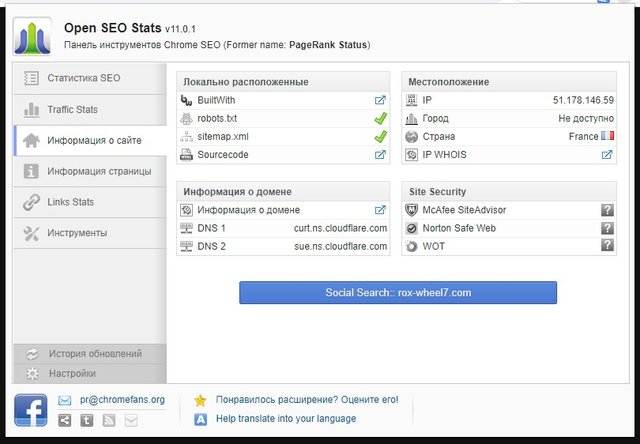Viewport: 640px width, 444px height.
Task: Open Информация о домене external link icon
Action: click(x=380, y=210)
